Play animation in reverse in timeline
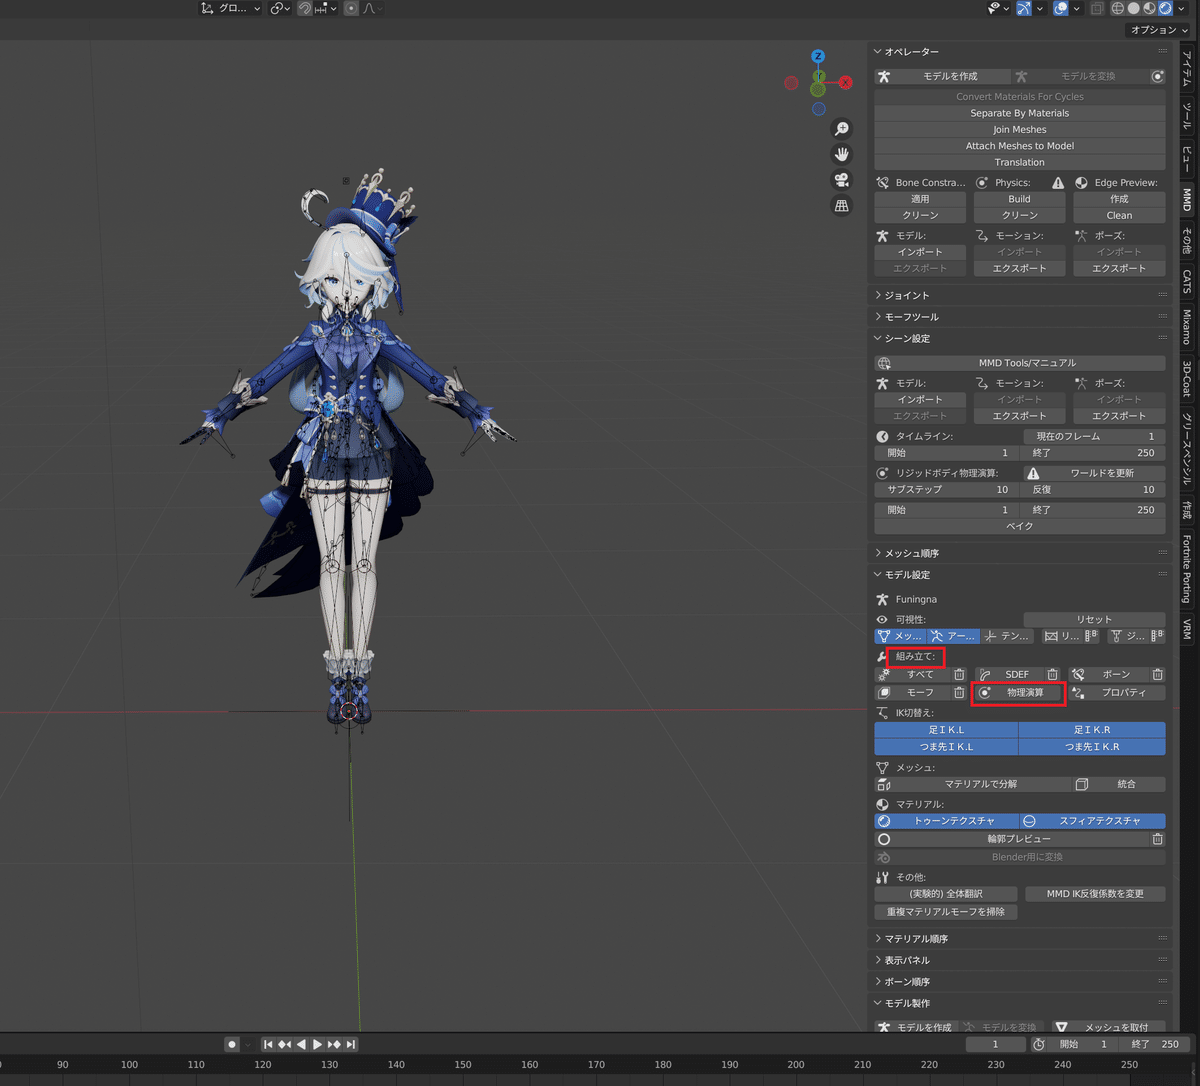This screenshot has height=1086, width=1200. pos(301,1044)
